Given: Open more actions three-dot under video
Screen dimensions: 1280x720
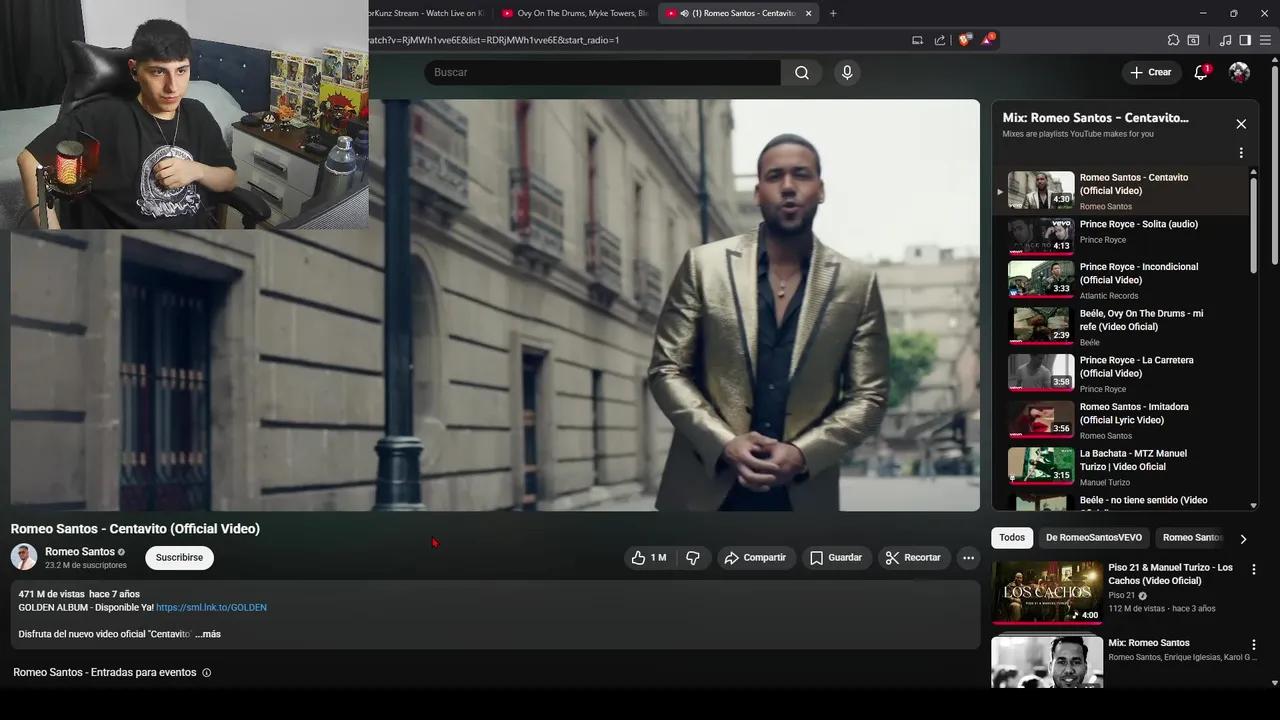Looking at the screenshot, I should [968, 557].
